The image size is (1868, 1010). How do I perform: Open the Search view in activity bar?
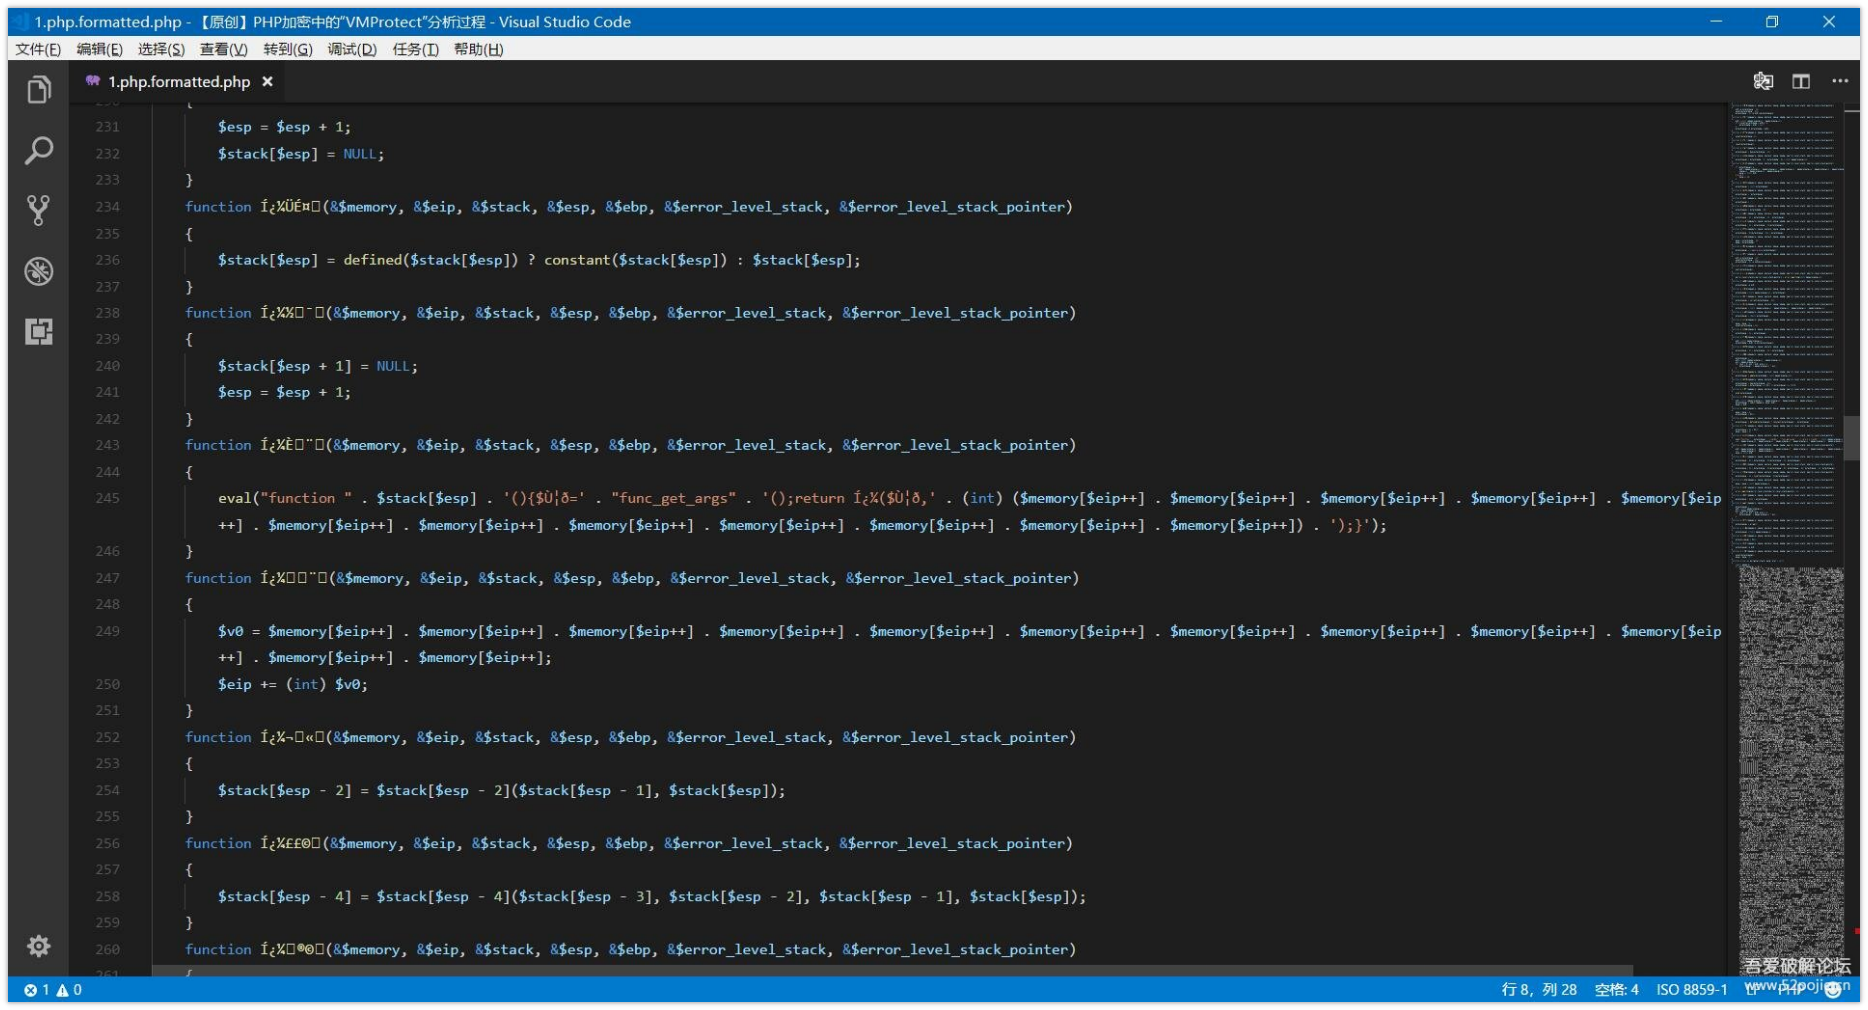39,151
